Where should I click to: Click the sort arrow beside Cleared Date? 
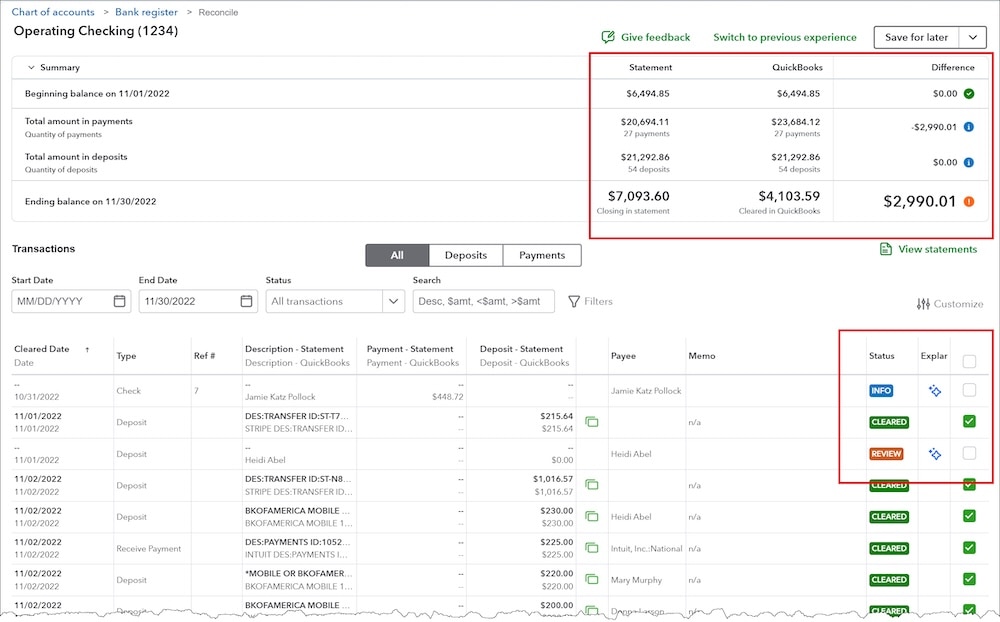pos(87,350)
